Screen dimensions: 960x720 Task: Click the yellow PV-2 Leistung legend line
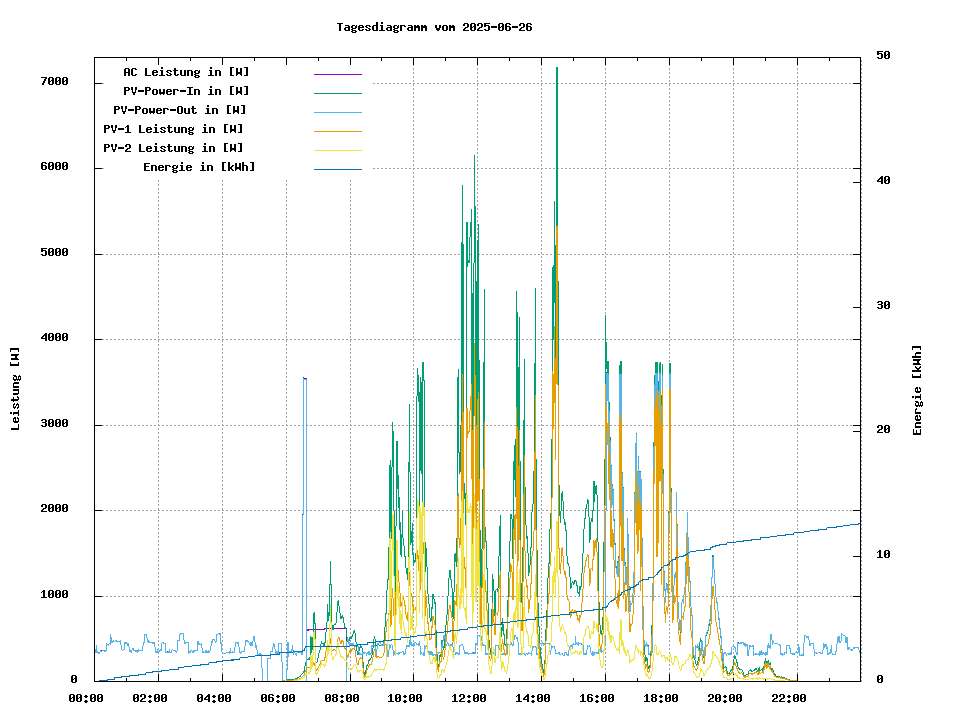point(337,150)
